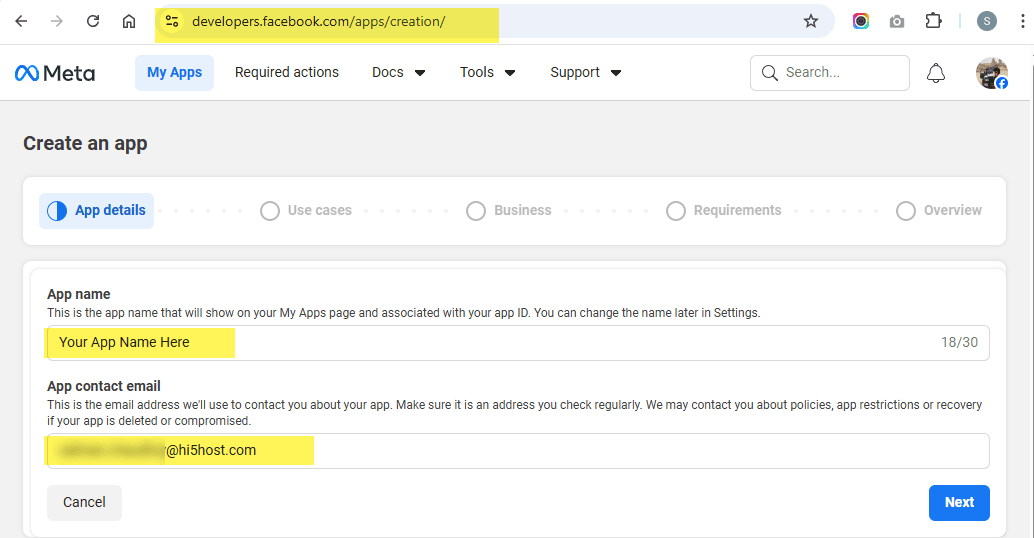The height and width of the screenshot is (538, 1034).
Task: Open the notifications bell
Action: [936, 73]
